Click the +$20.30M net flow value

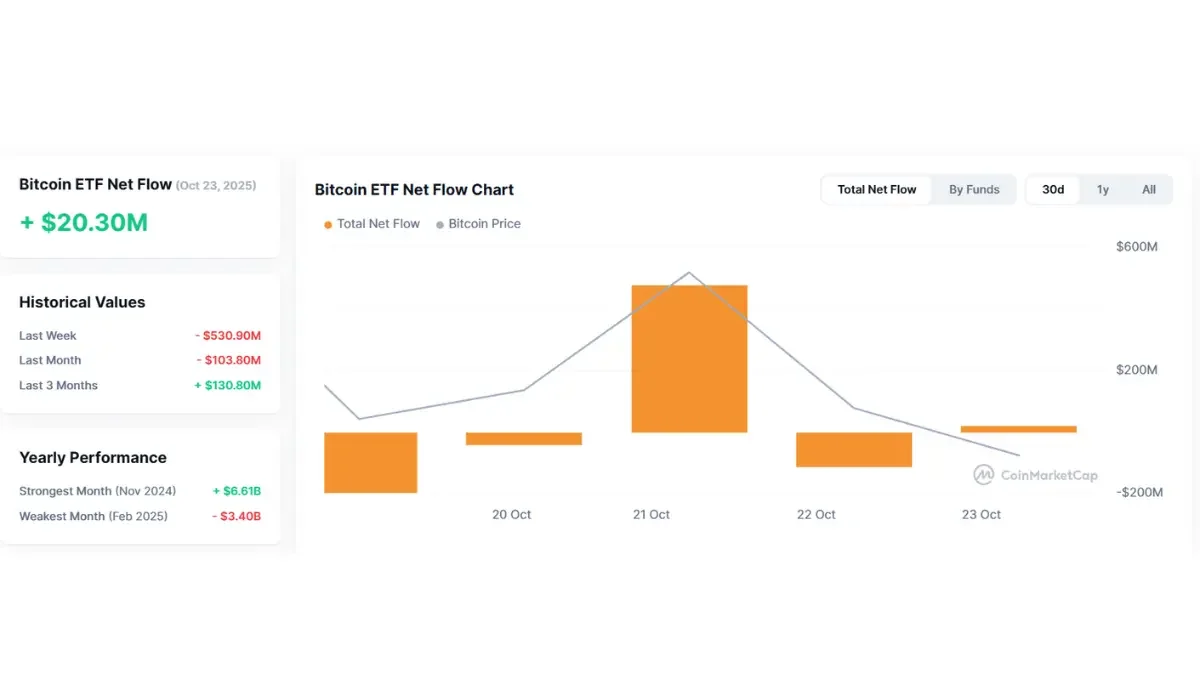(x=84, y=222)
